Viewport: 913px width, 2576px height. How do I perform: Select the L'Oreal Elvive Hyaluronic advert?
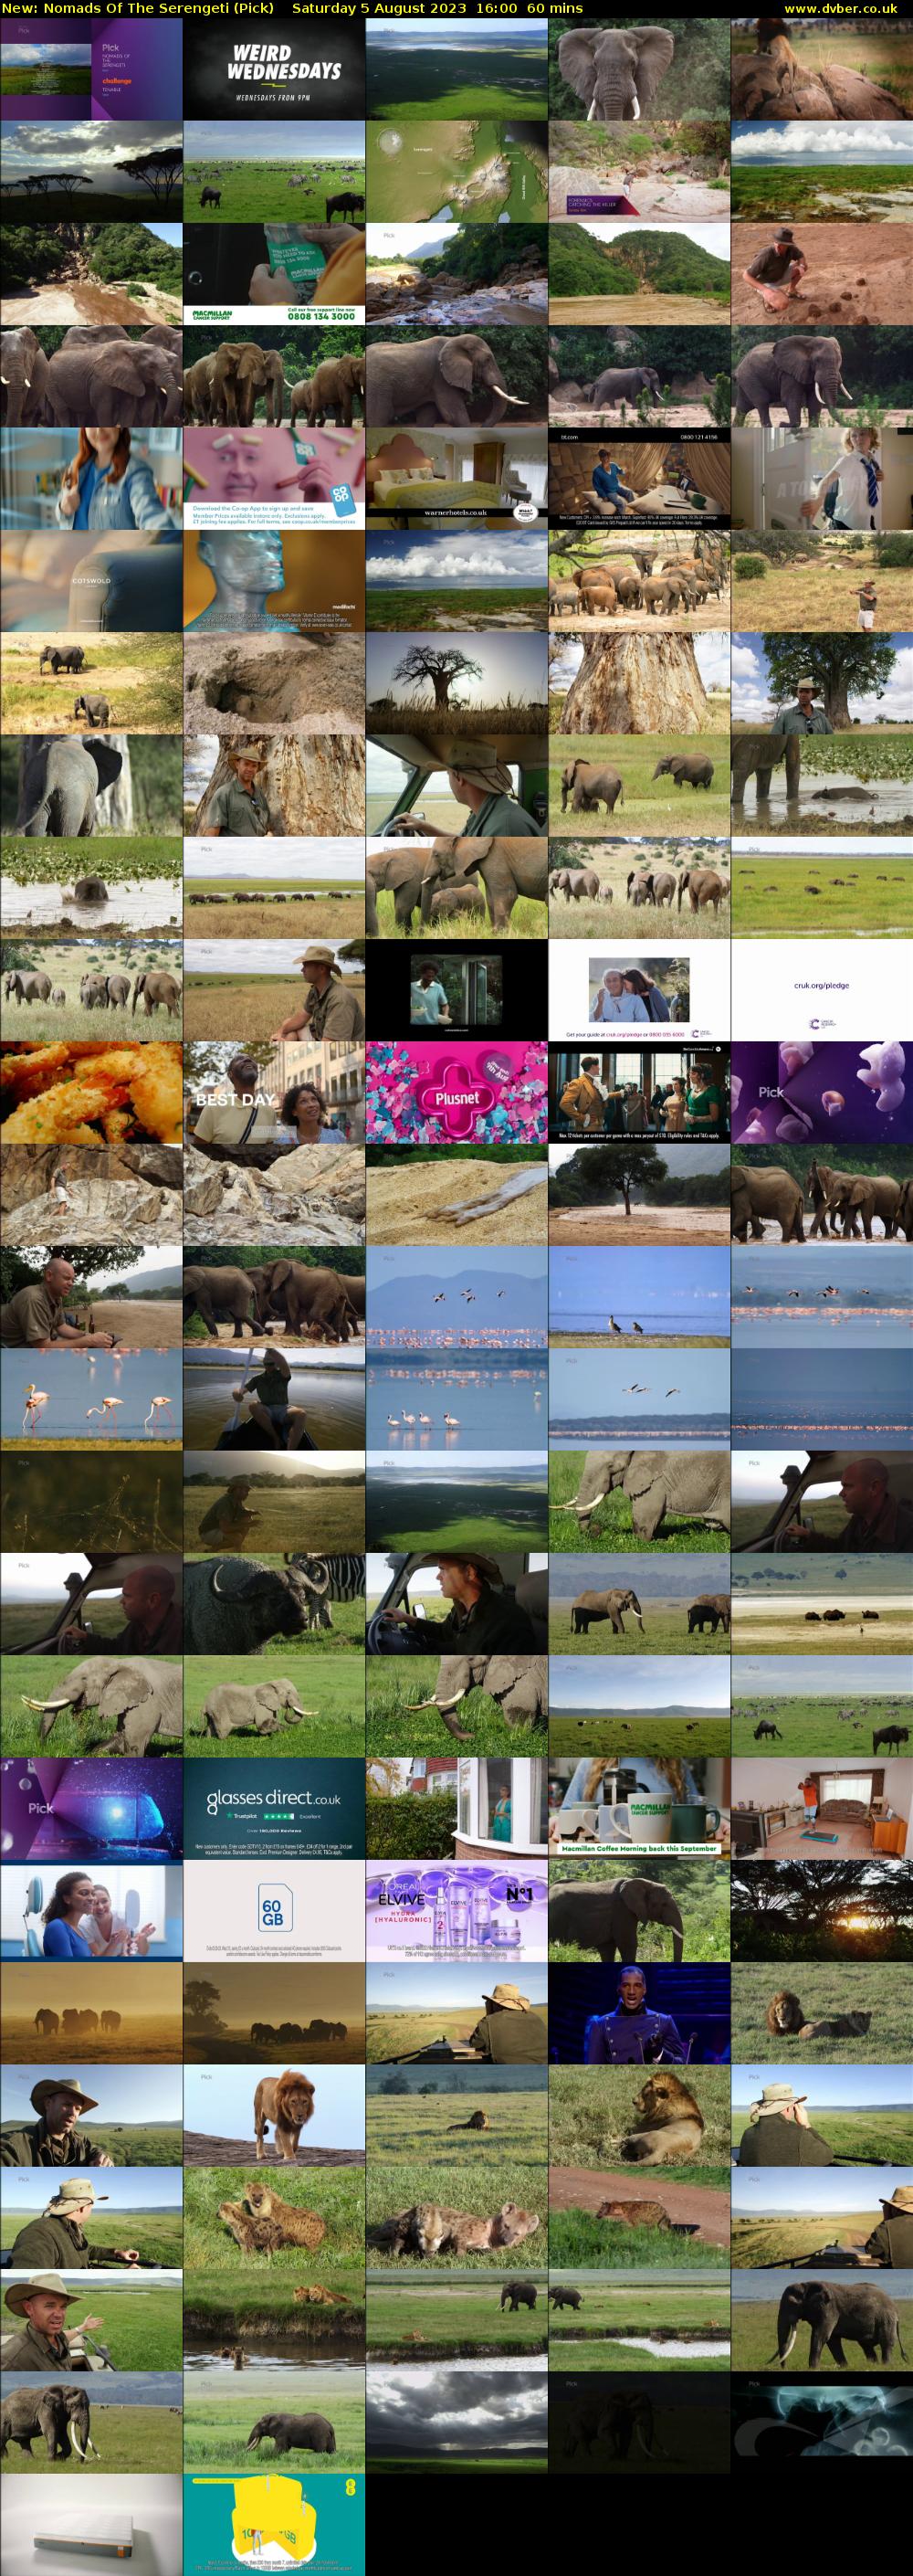pos(456,1911)
